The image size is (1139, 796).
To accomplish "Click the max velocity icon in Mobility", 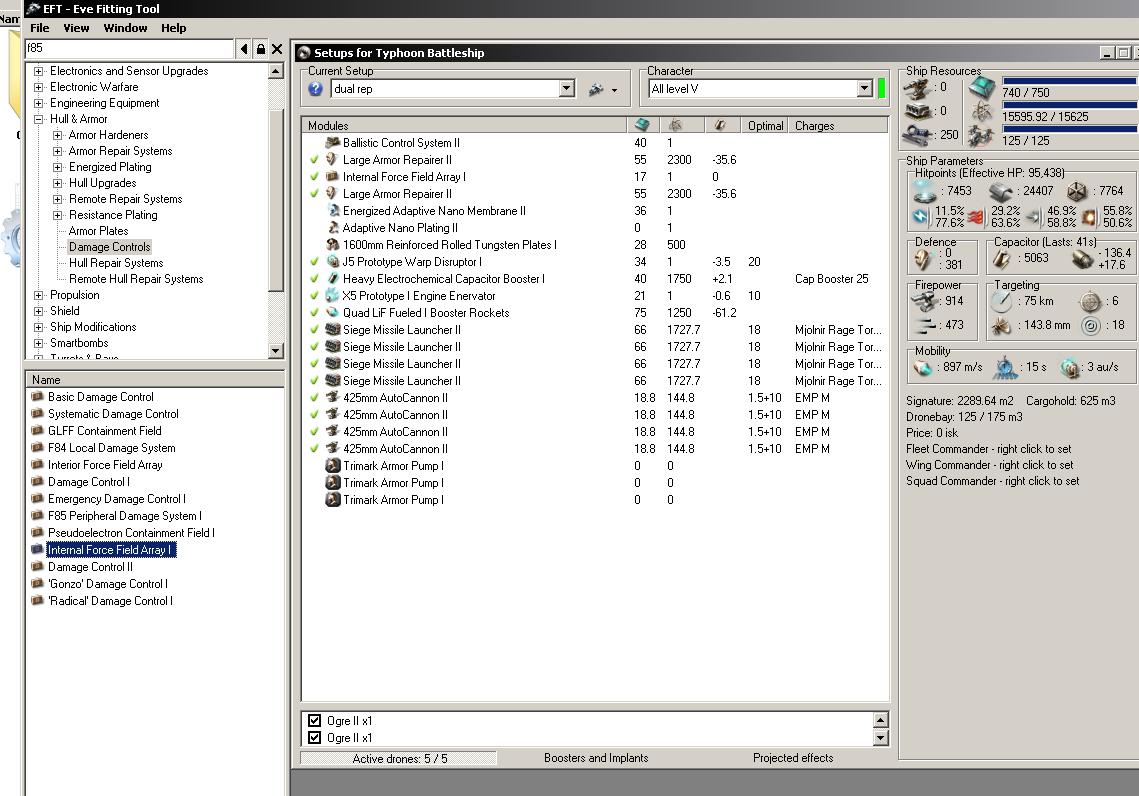I will pyautogui.click(x=924, y=367).
